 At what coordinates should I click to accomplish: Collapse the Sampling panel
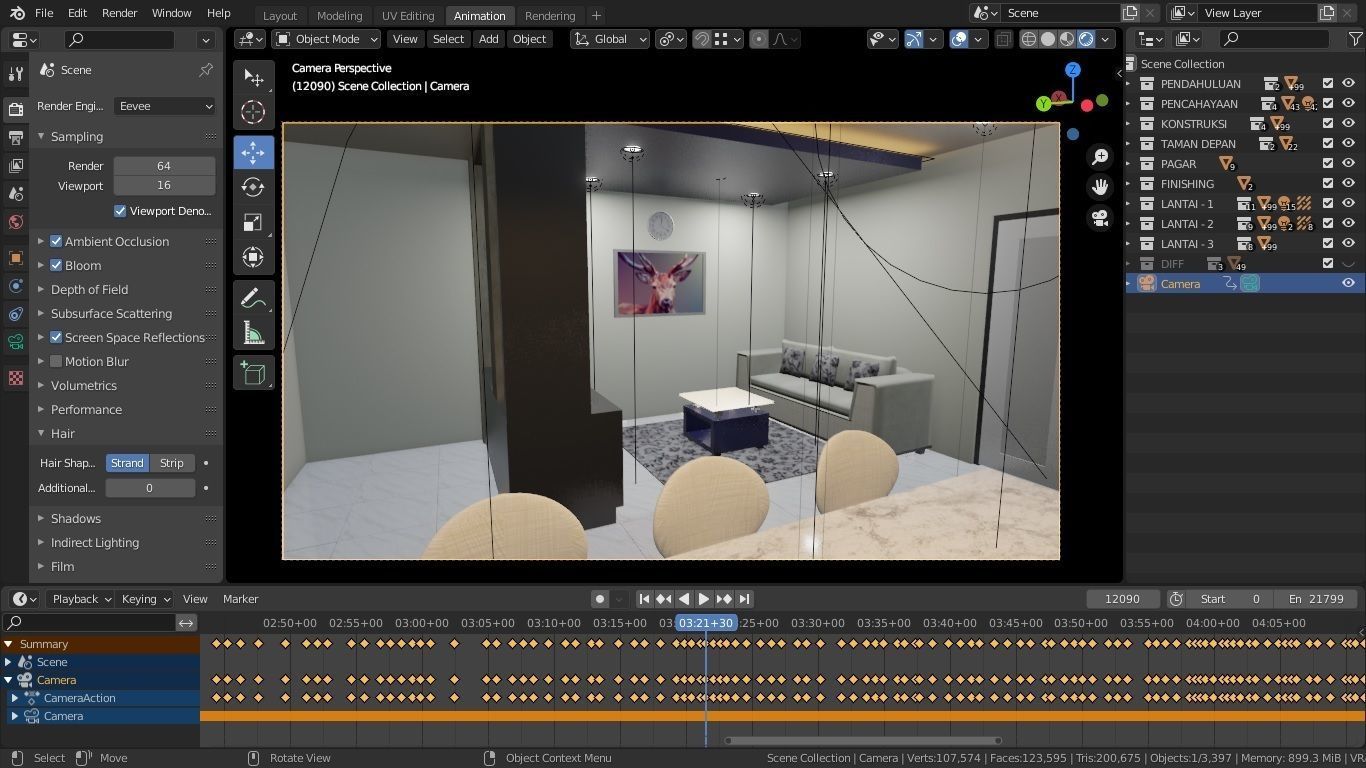click(76, 136)
